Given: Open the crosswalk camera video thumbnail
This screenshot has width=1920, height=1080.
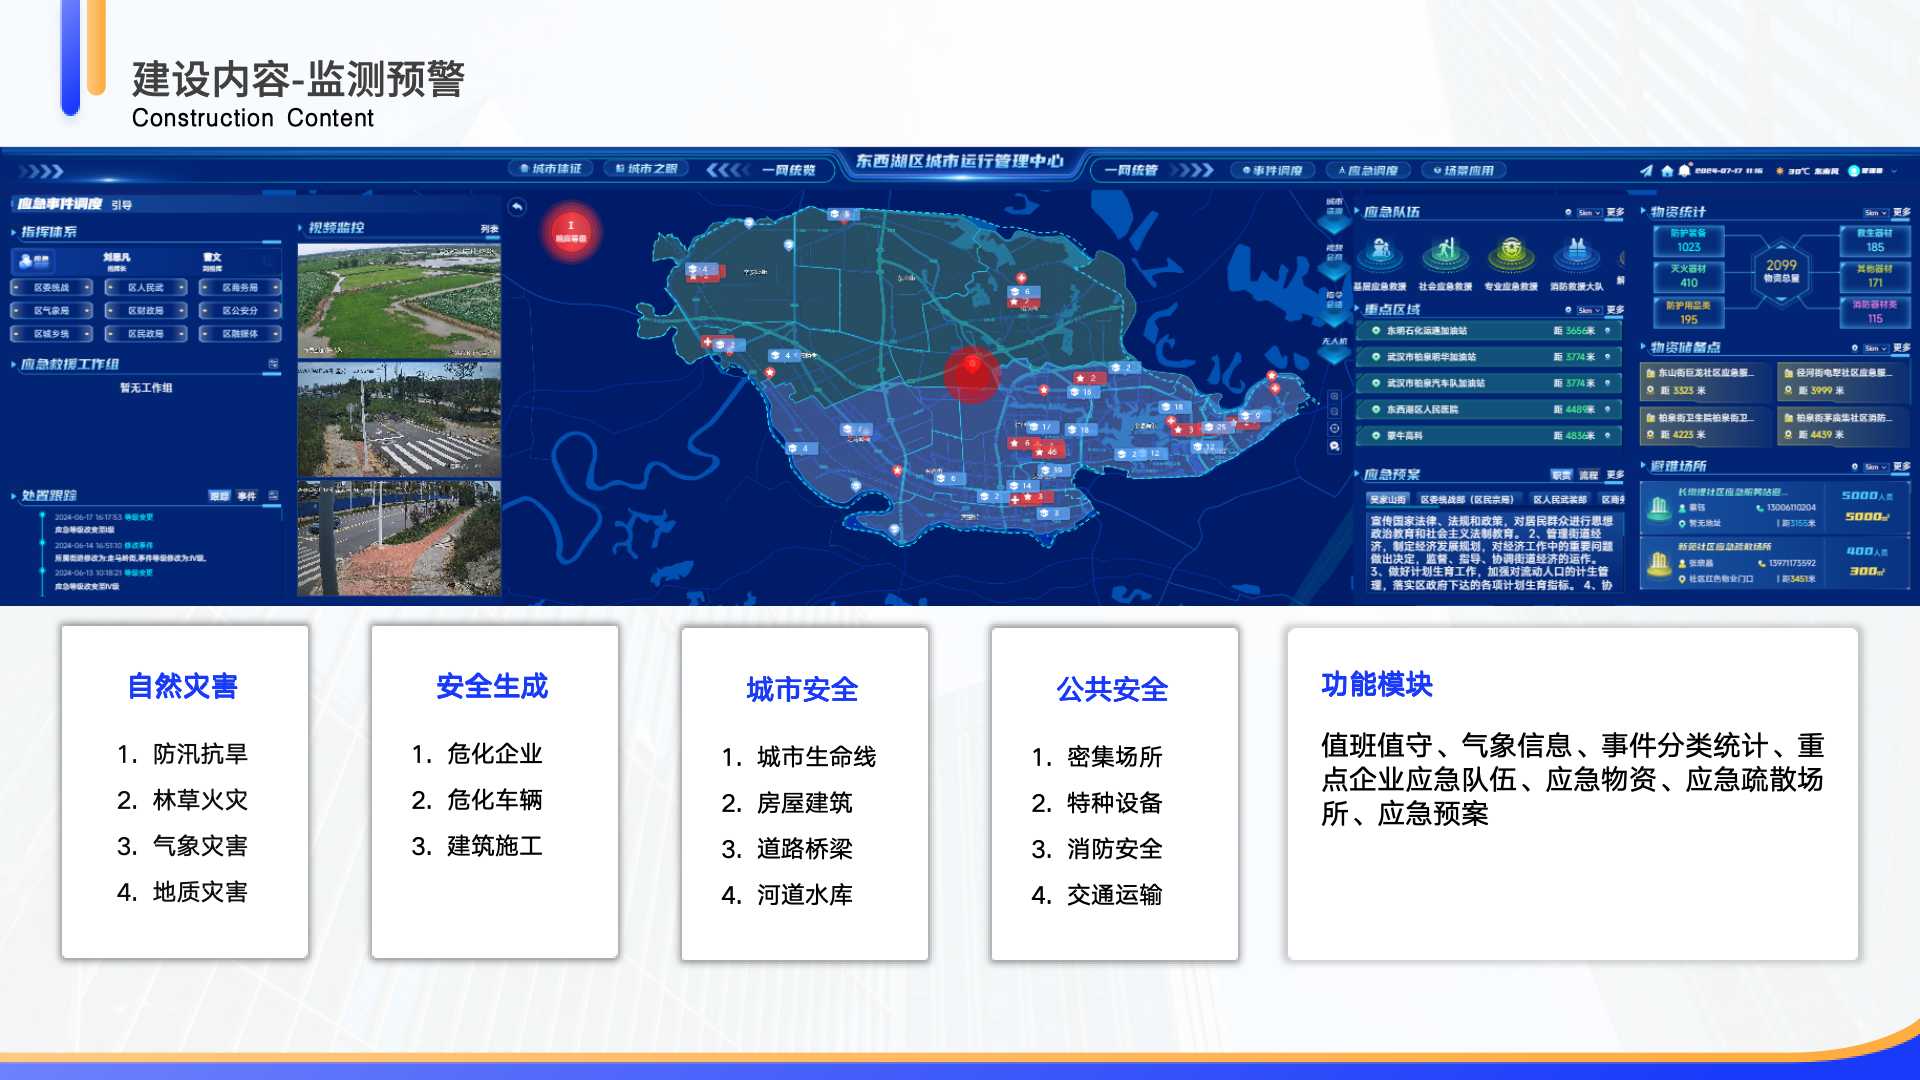Looking at the screenshot, I should coord(399,419).
